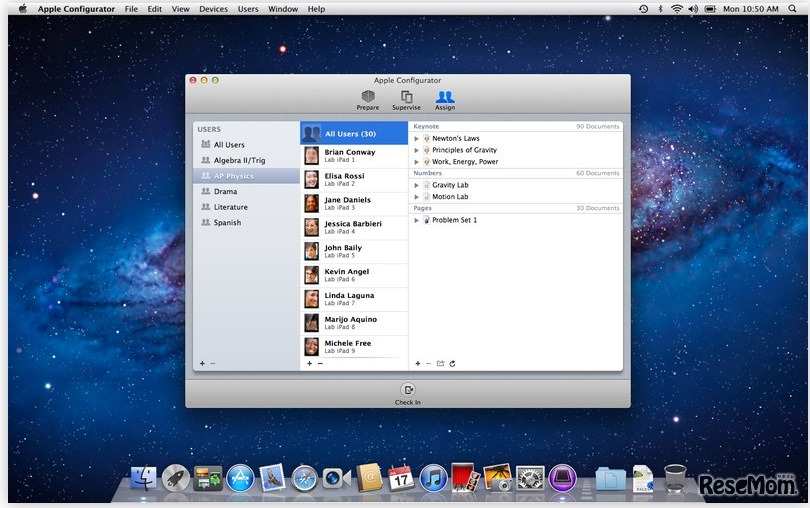This screenshot has height=508, width=810.
Task: Open Safari from the Dock
Action: coord(305,479)
